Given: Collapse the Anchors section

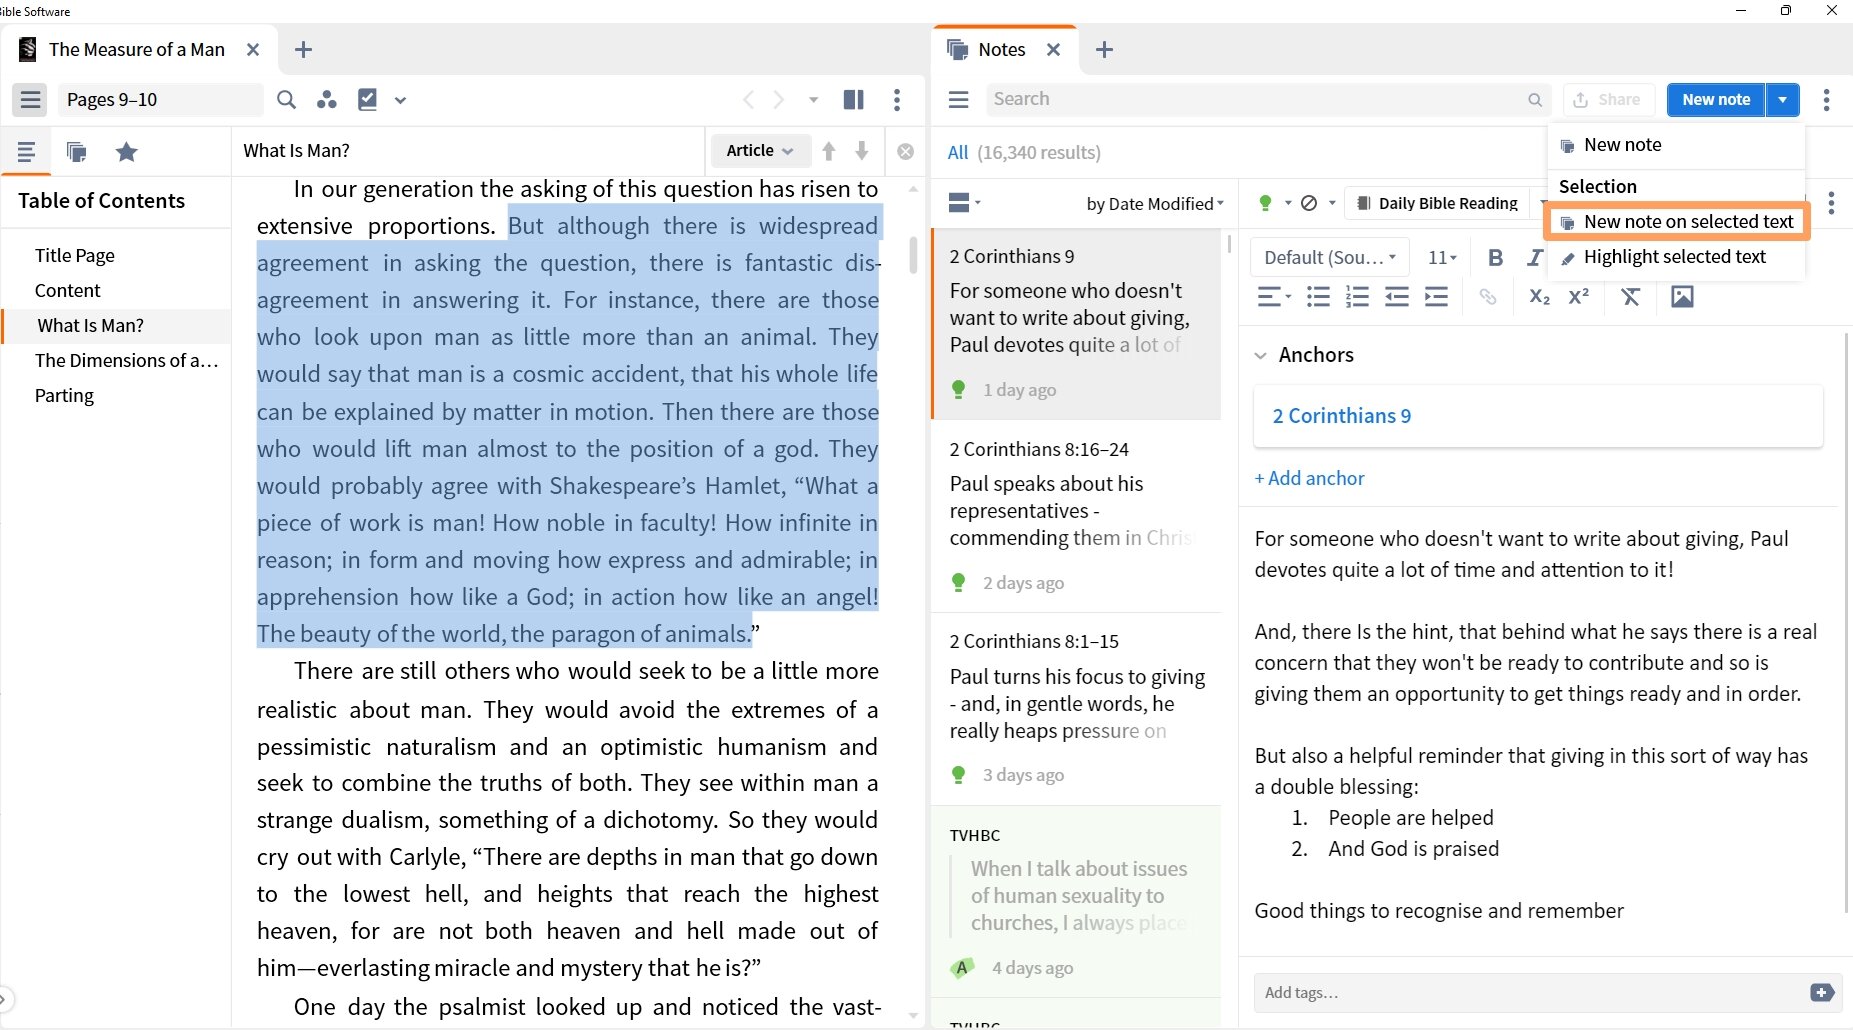Looking at the screenshot, I should coord(1261,353).
